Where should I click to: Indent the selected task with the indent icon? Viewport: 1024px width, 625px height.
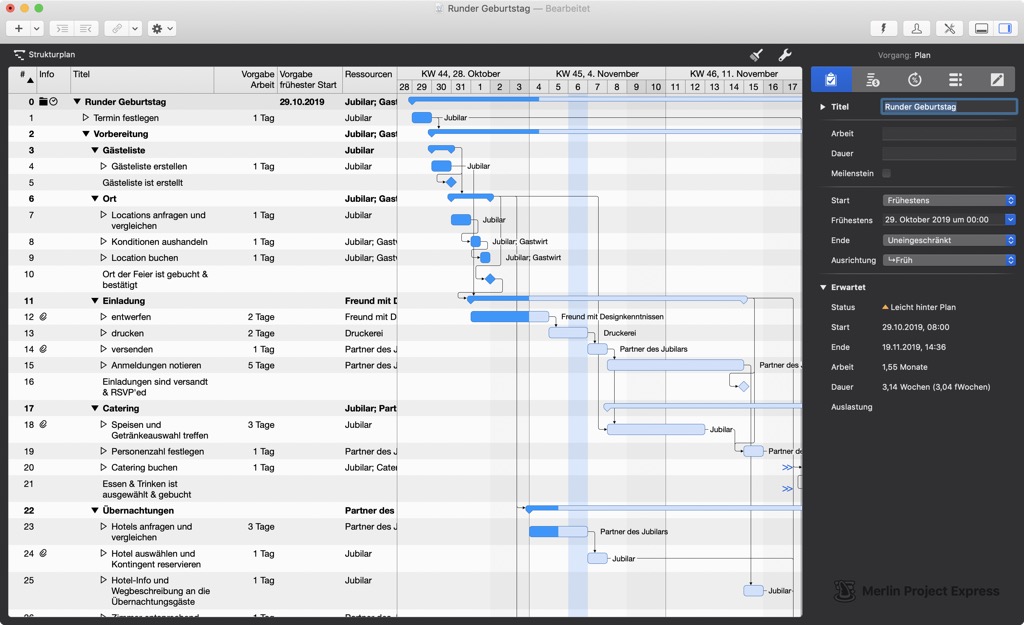(63, 28)
